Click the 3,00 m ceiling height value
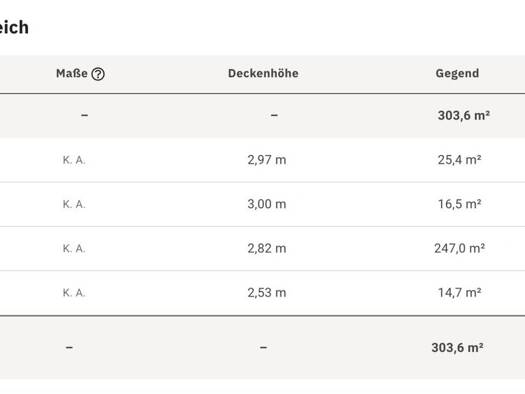This screenshot has height=394, width=525. click(x=267, y=204)
